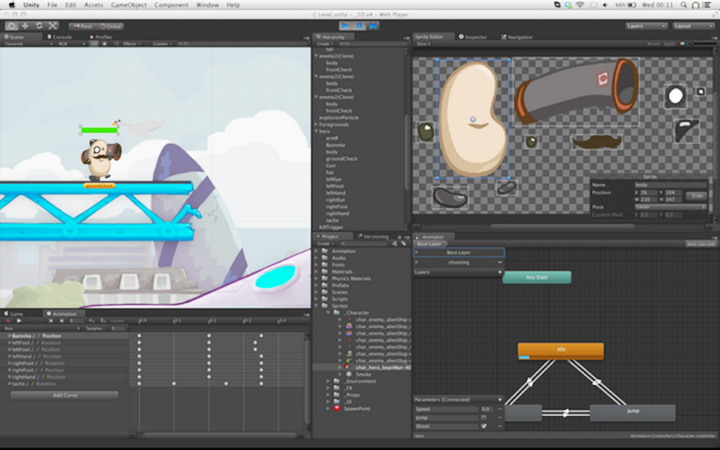
Task: Open the GameObject menu
Action: tap(129, 5)
